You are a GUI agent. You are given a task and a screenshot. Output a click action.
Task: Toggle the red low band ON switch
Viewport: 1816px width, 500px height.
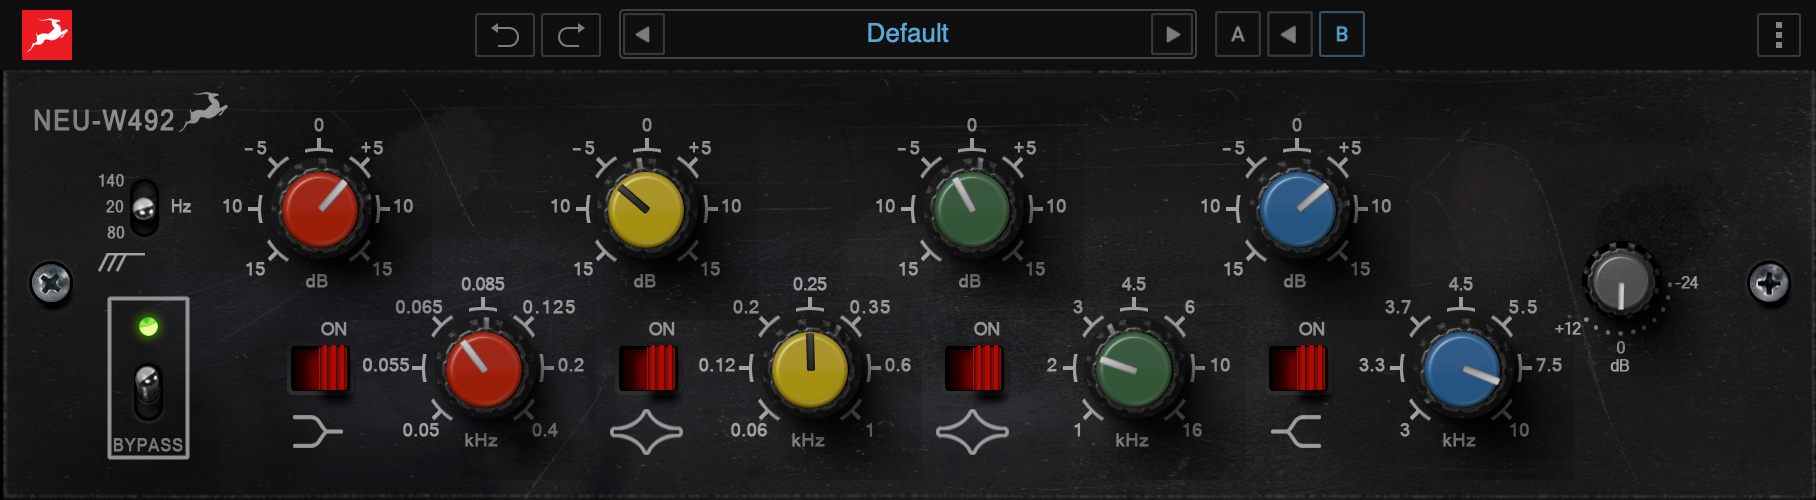(319, 367)
